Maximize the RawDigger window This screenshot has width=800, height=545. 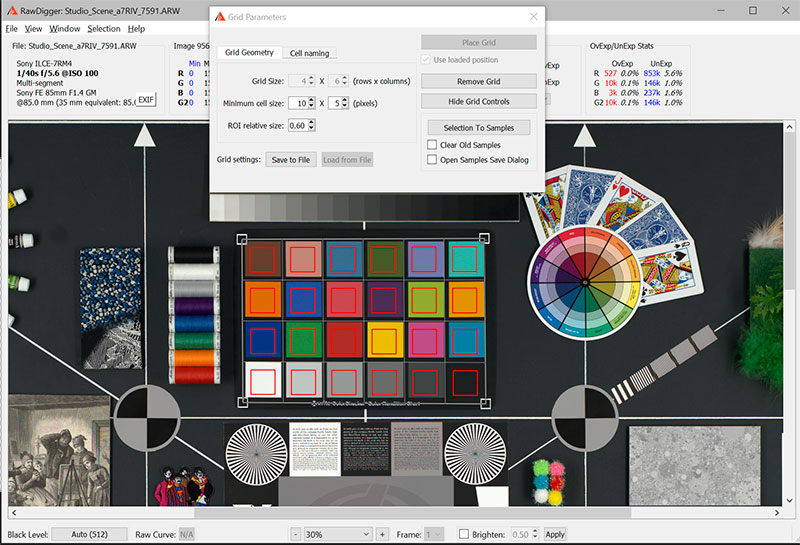[753, 11]
